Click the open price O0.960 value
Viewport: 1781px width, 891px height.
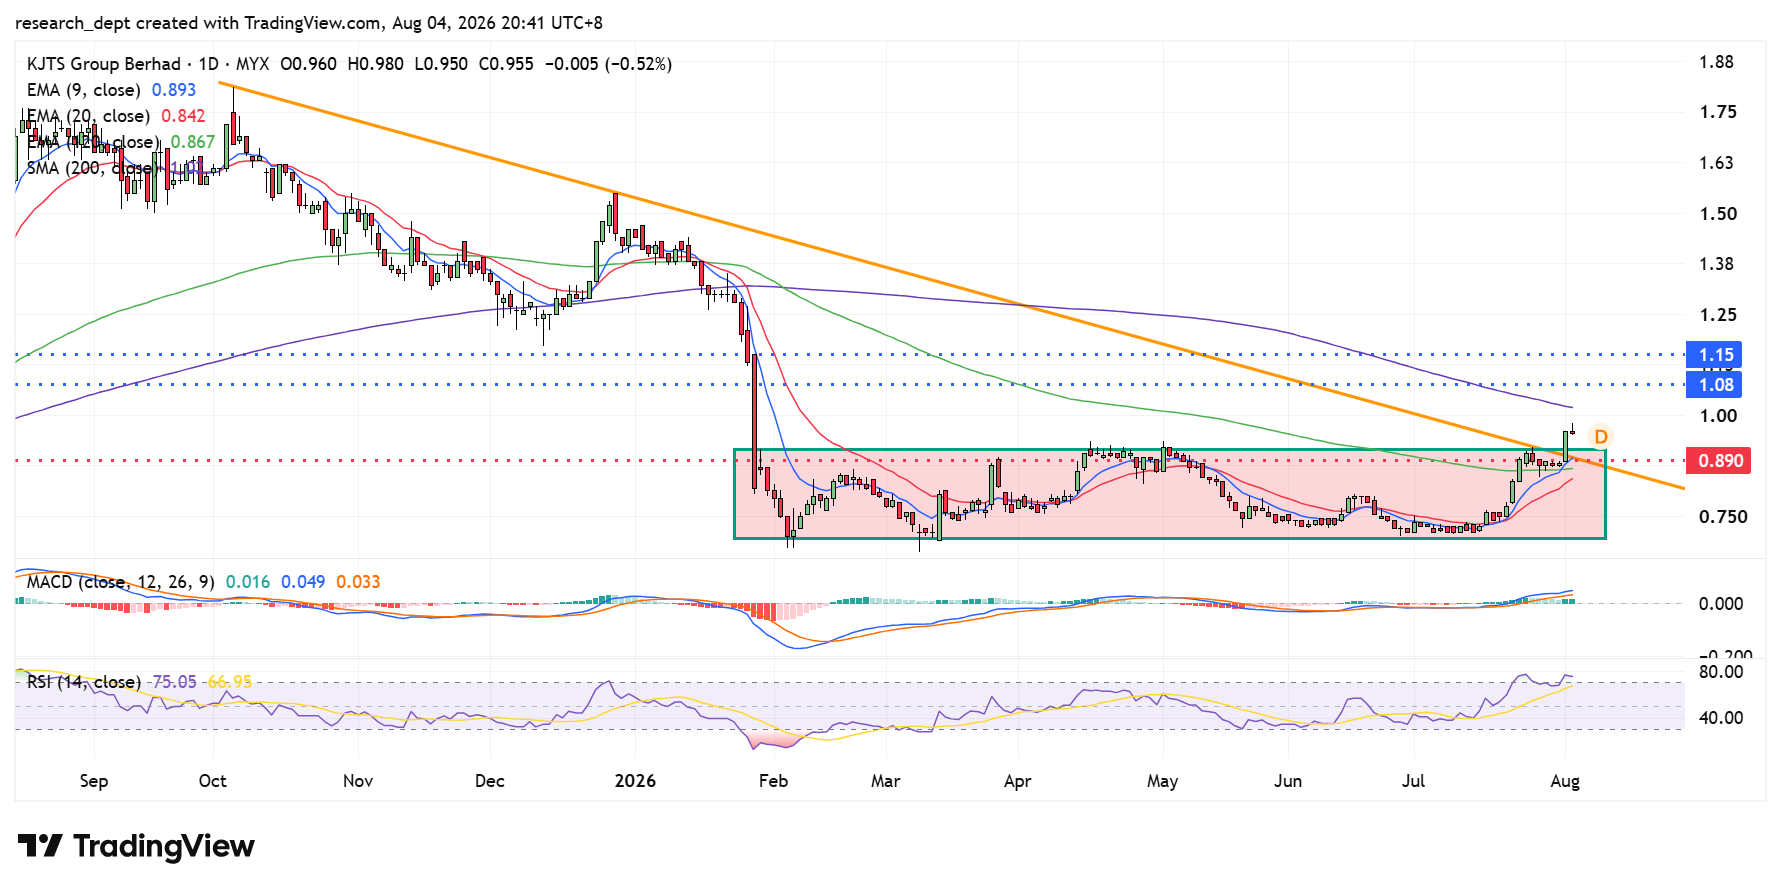click(x=308, y=64)
